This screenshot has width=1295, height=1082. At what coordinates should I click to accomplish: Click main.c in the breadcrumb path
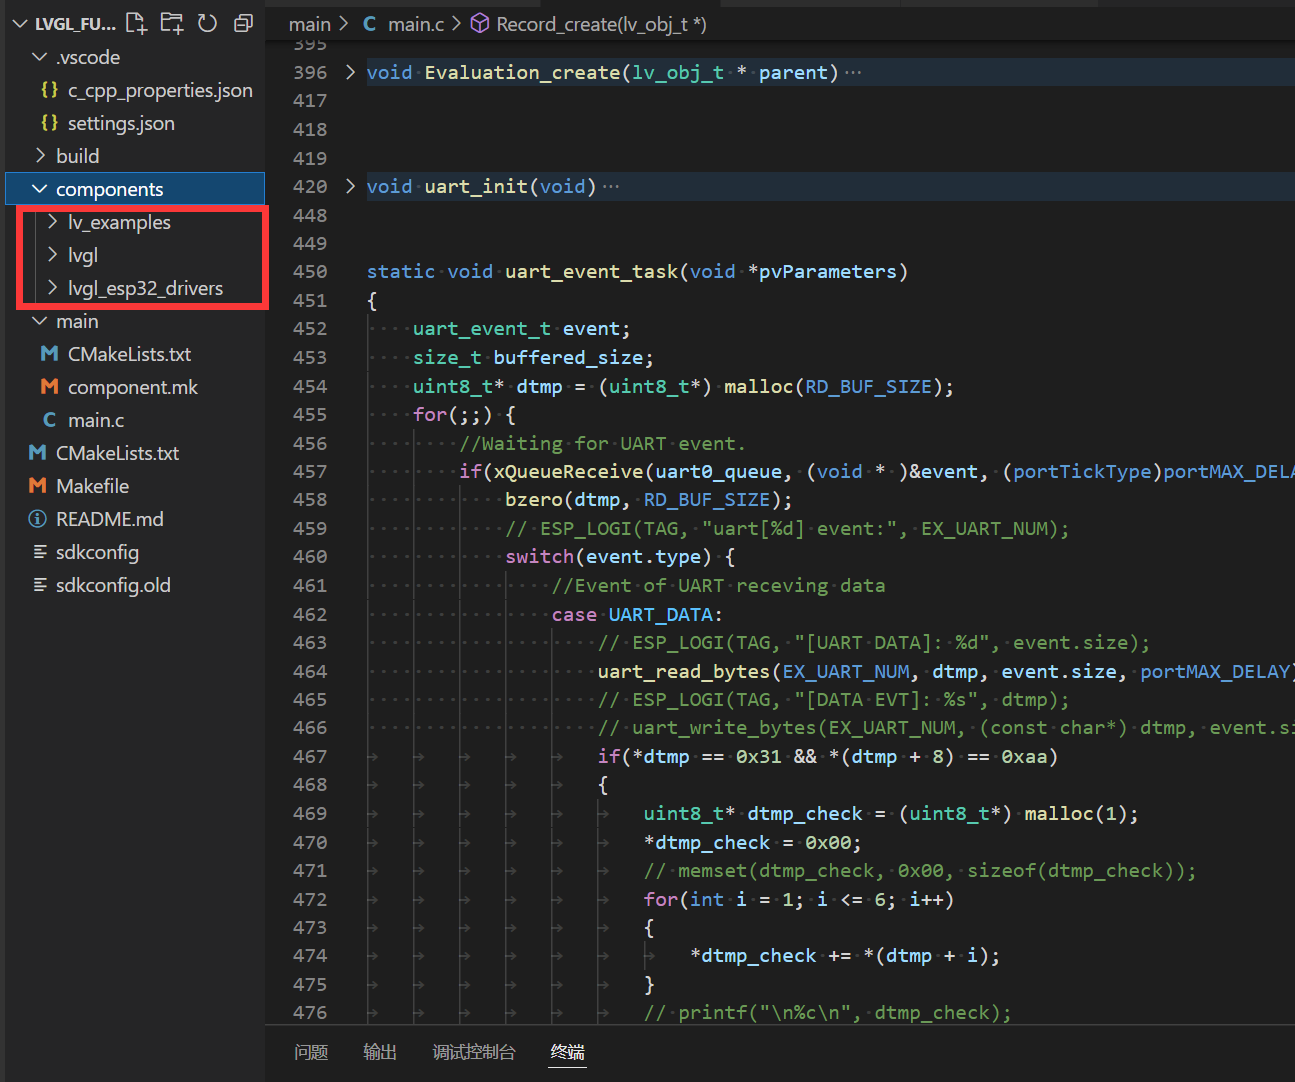414,24
